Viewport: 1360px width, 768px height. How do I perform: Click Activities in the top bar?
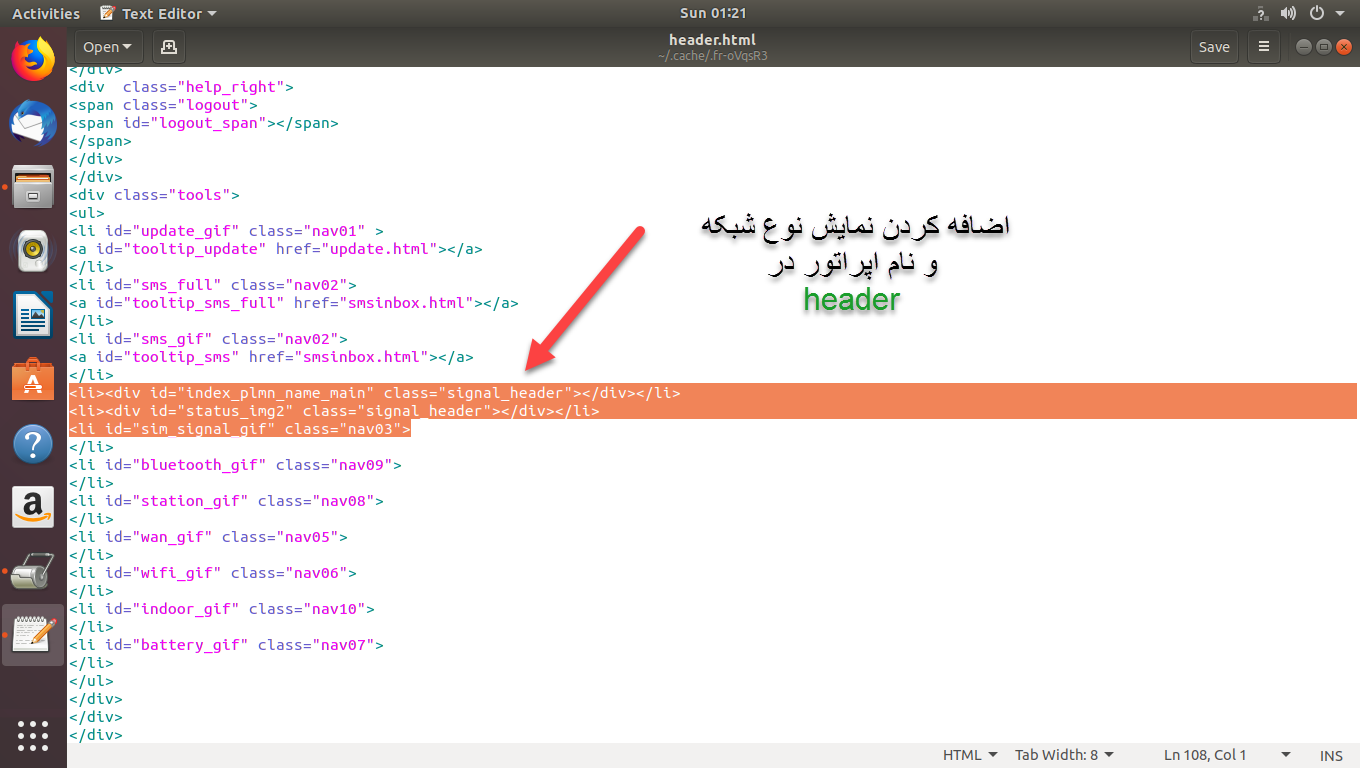(46, 13)
